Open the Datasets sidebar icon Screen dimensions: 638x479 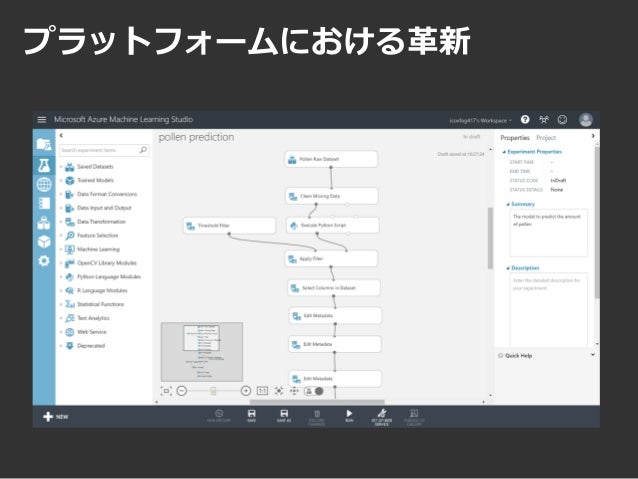click(44, 222)
